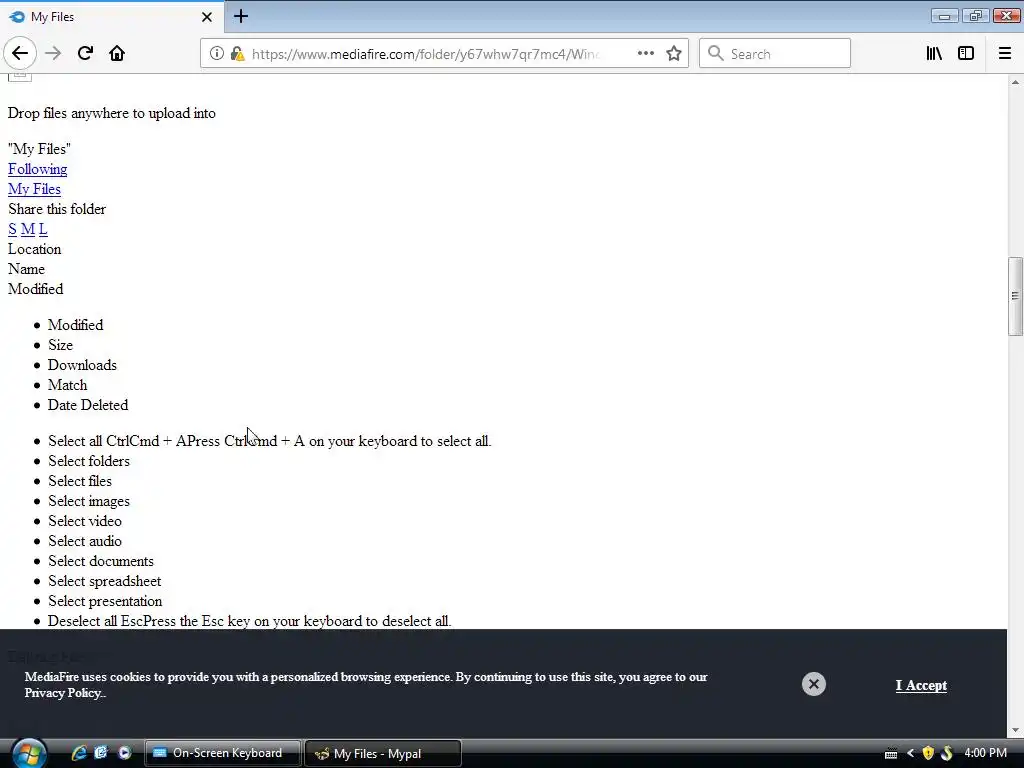The width and height of the screenshot is (1024, 768).
Task: Select the My Files browser tab
Action: coord(112,17)
